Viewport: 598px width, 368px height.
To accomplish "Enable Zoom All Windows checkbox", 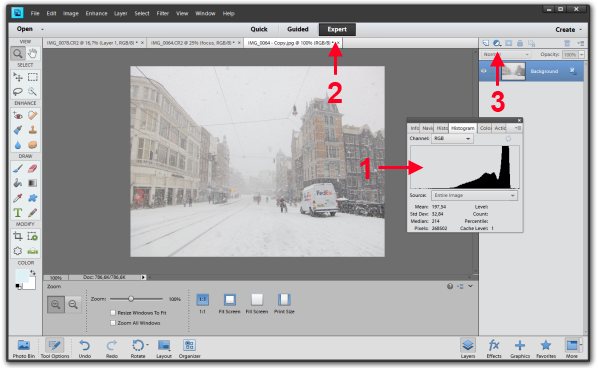I will click(113, 323).
